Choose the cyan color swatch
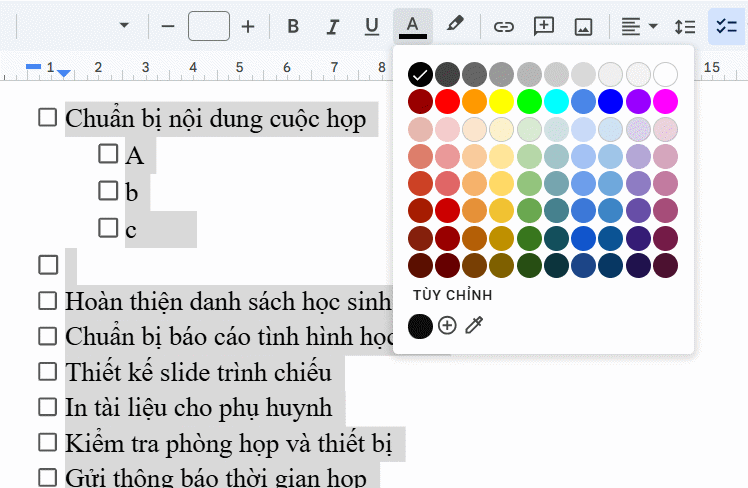The height and width of the screenshot is (488, 748). click(x=556, y=102)
